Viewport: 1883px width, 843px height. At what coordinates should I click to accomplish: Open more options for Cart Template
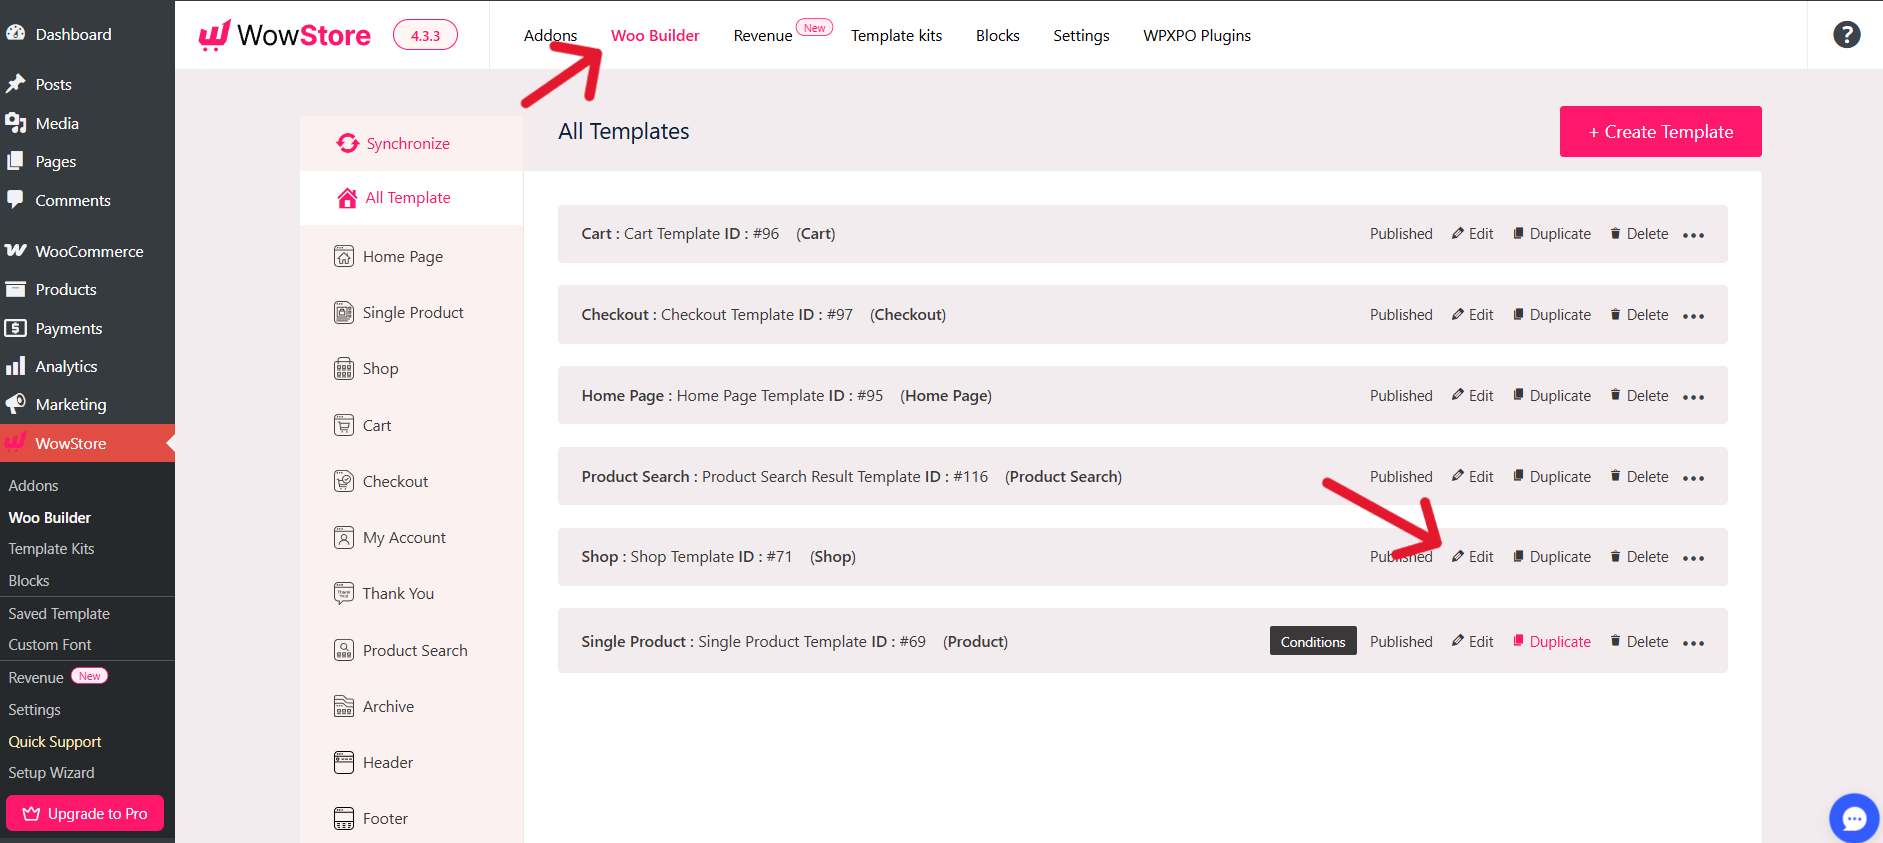coord(1693,235)
